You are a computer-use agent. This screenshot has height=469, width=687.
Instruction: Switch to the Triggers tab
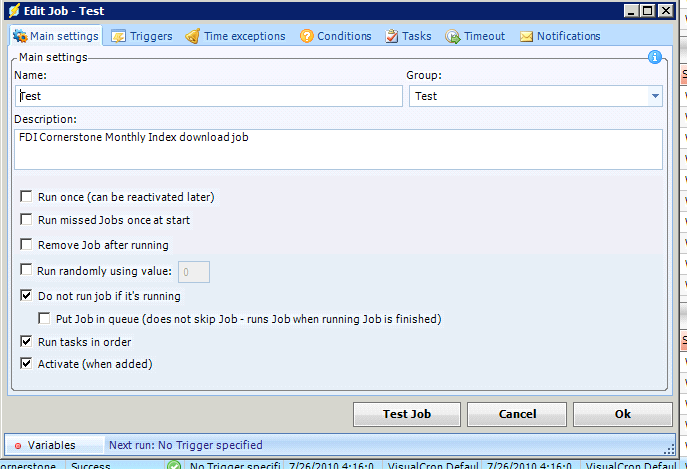142,36
